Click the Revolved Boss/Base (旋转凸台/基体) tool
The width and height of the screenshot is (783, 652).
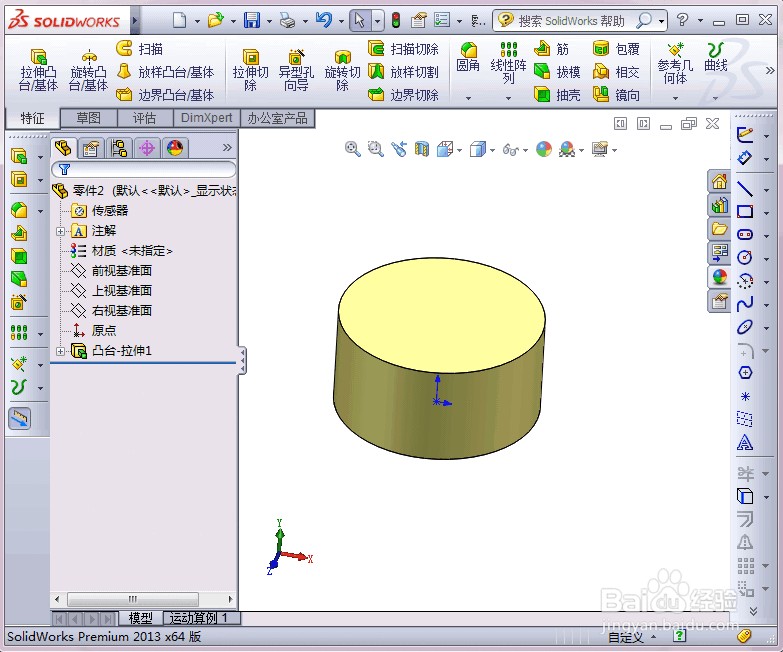pos(88,70)
